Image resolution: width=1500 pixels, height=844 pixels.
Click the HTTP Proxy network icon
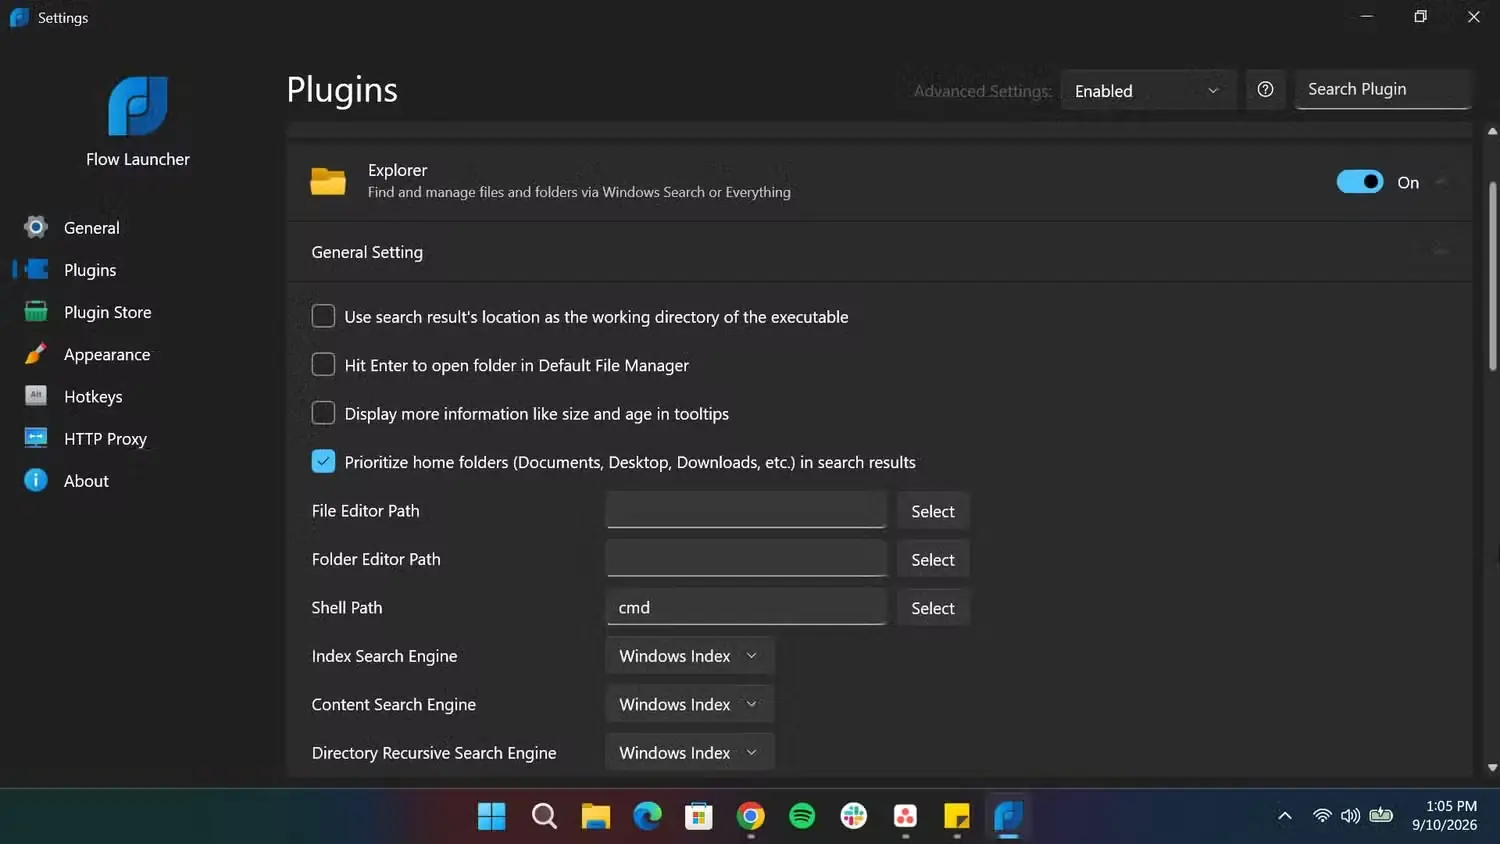point(36,438)
